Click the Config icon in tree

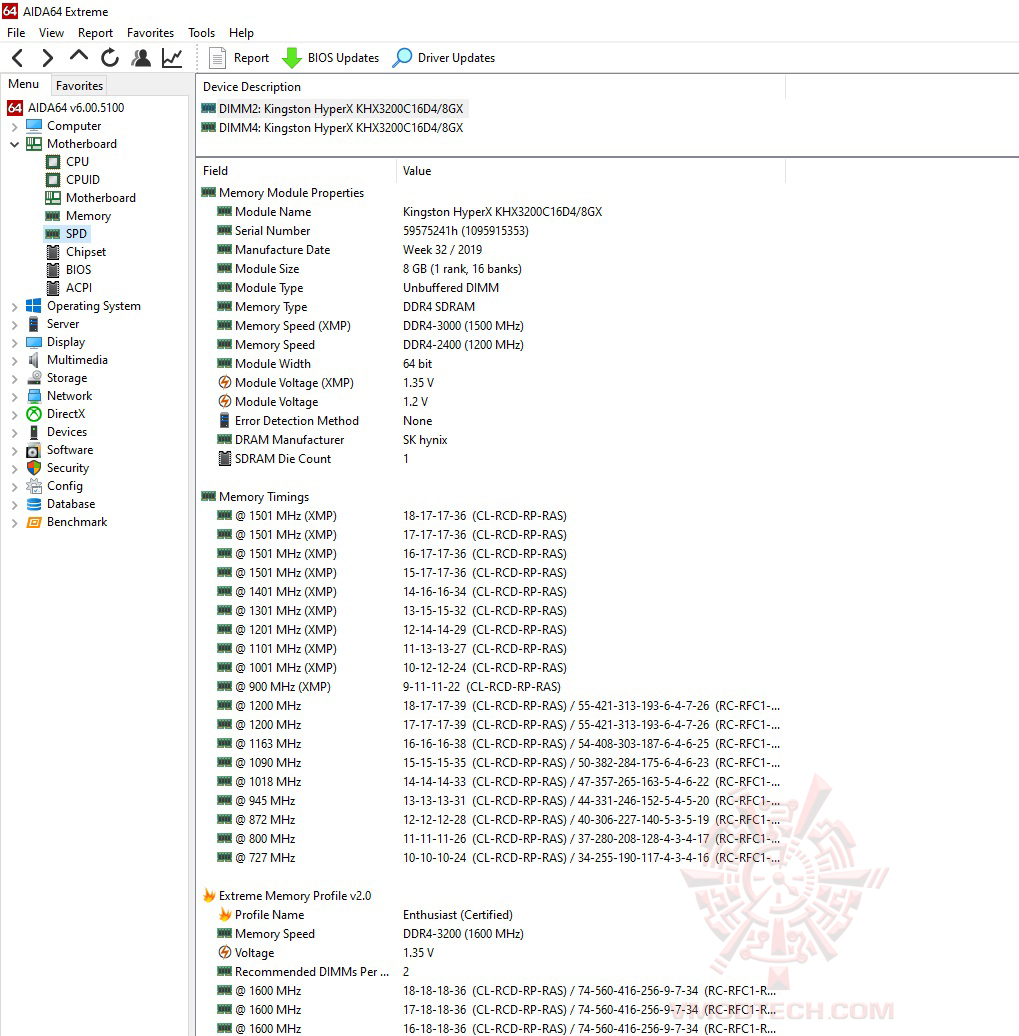(x=34, y=486)
